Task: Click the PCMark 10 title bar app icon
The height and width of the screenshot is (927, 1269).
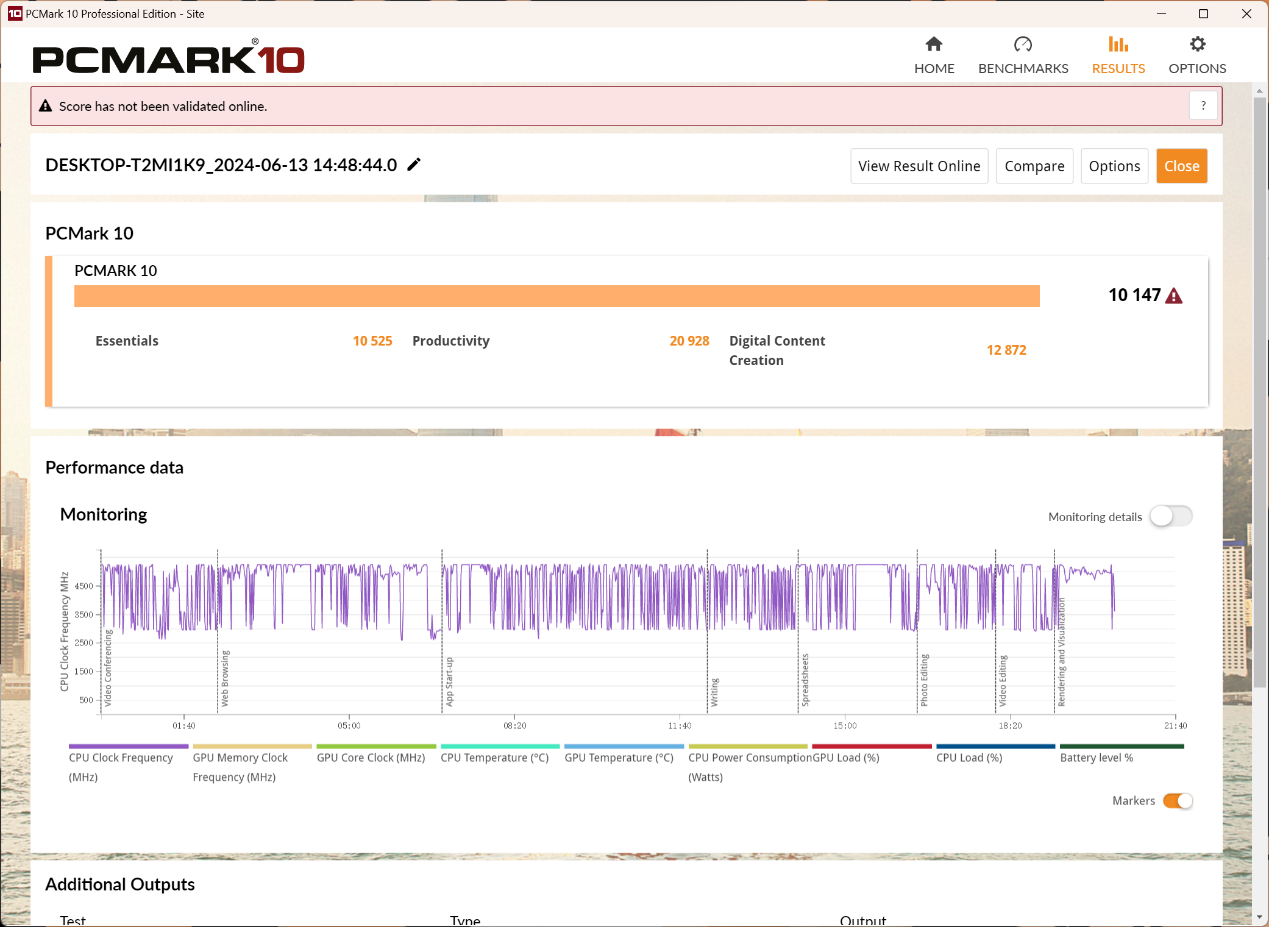Action: [14, 13]
